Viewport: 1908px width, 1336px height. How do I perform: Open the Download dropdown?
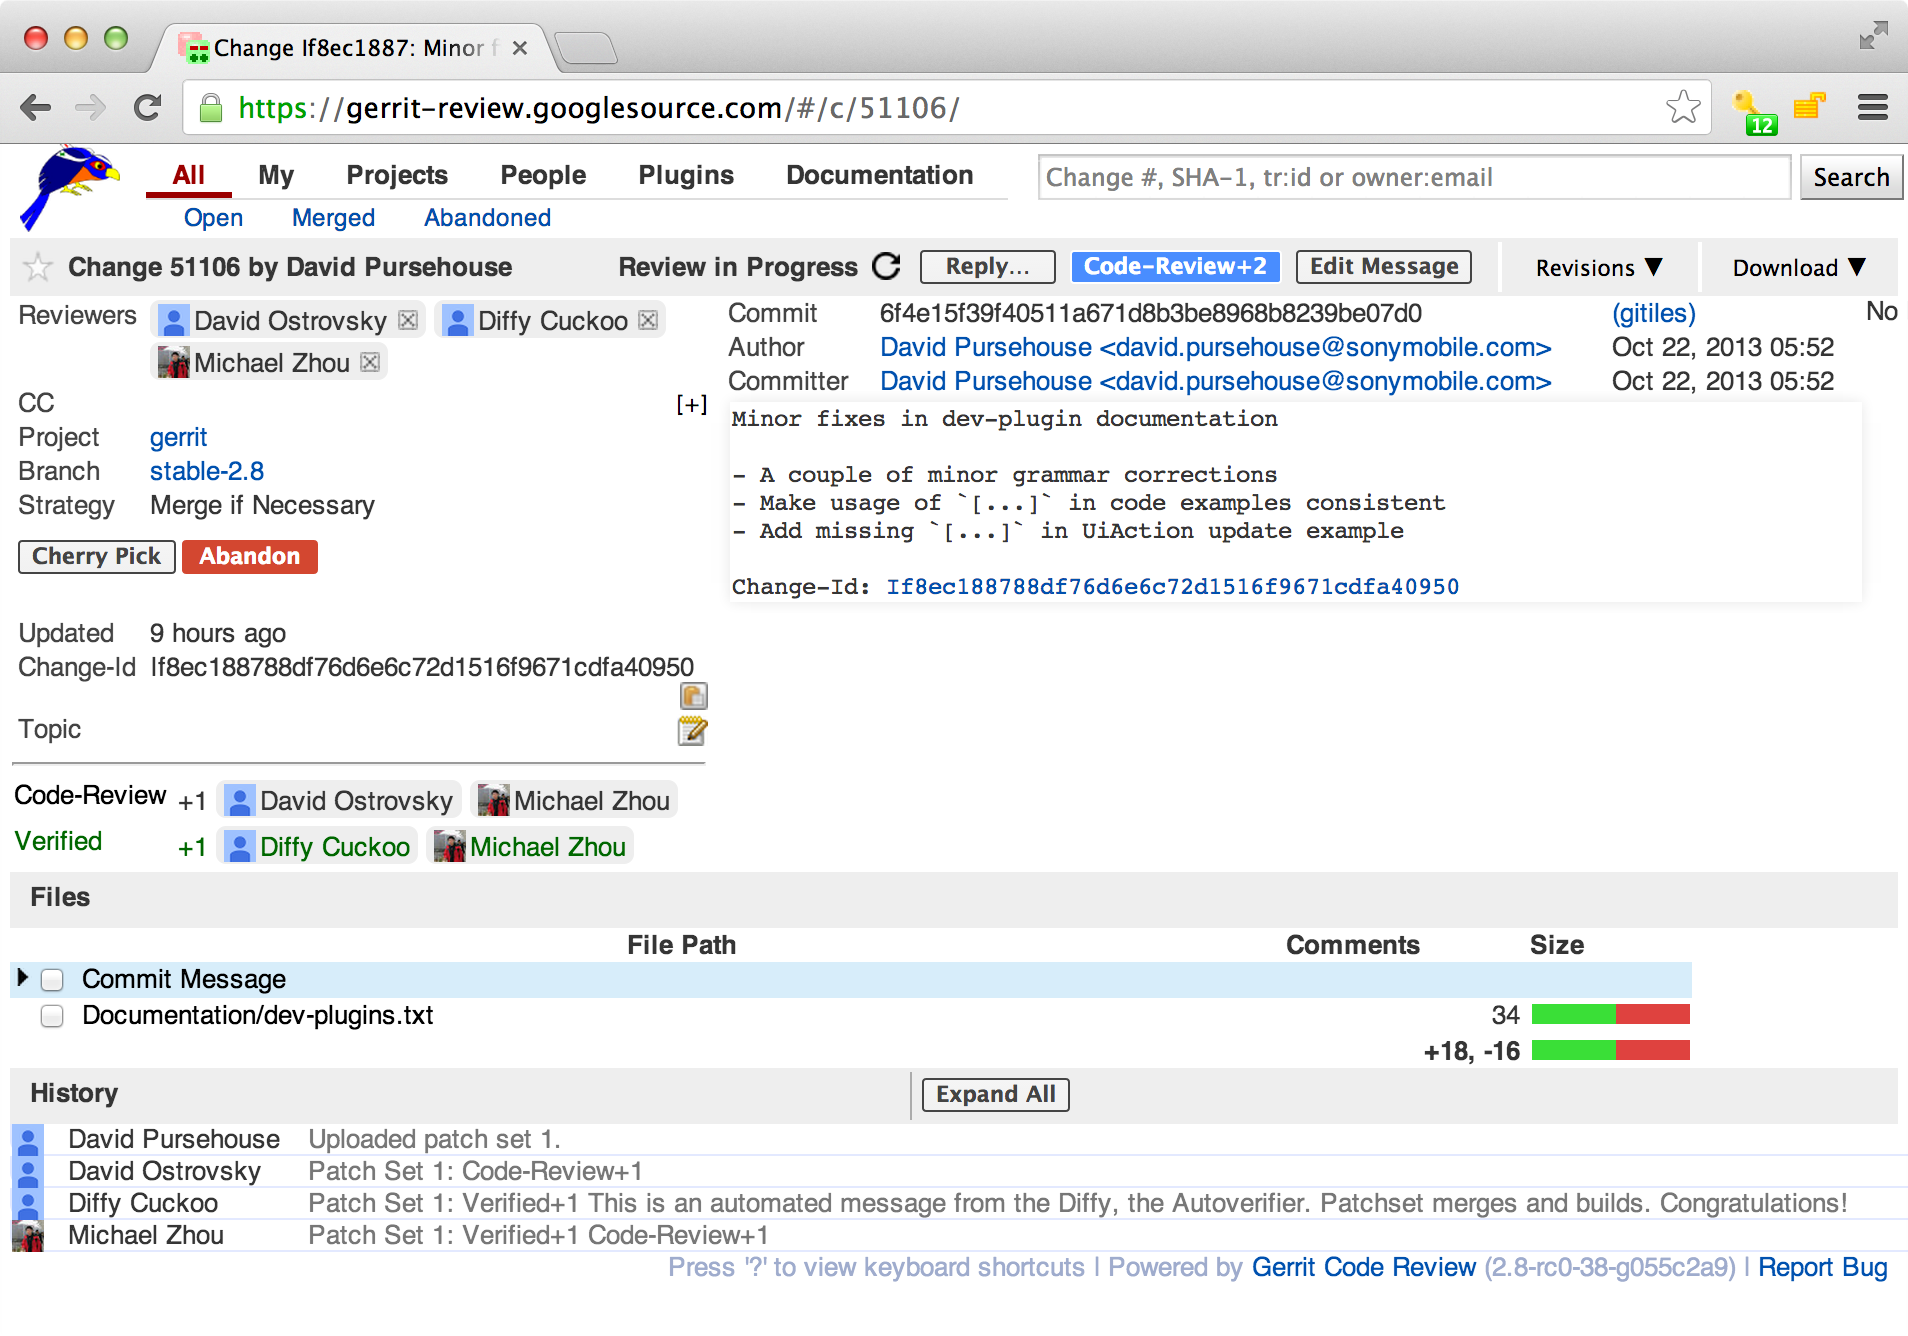point(1799,267)
